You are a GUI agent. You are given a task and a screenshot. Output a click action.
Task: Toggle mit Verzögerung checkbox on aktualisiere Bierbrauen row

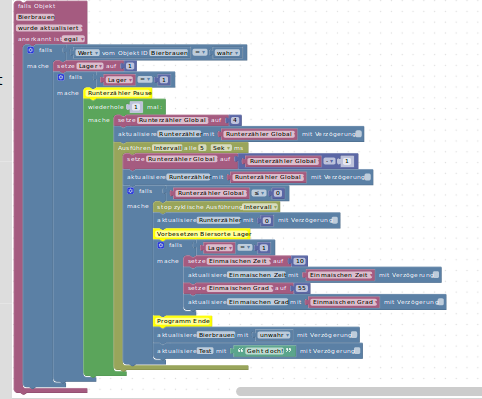tap(354, 334)
